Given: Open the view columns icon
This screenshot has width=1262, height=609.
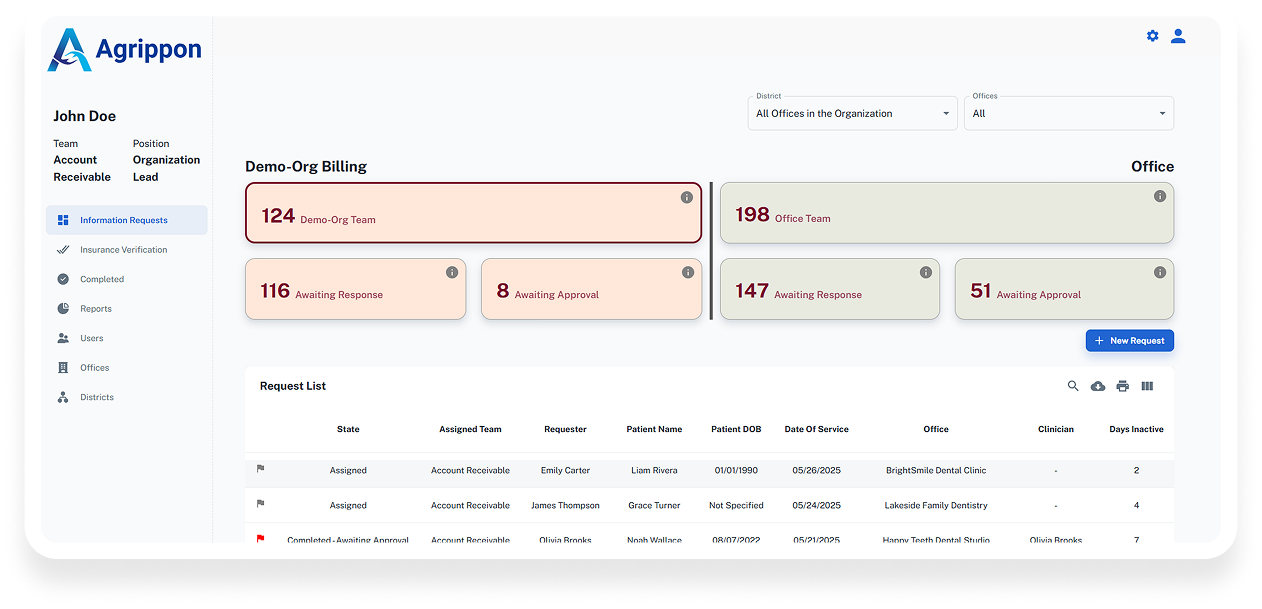Looking at the screenshot, I should (1147, 386).
